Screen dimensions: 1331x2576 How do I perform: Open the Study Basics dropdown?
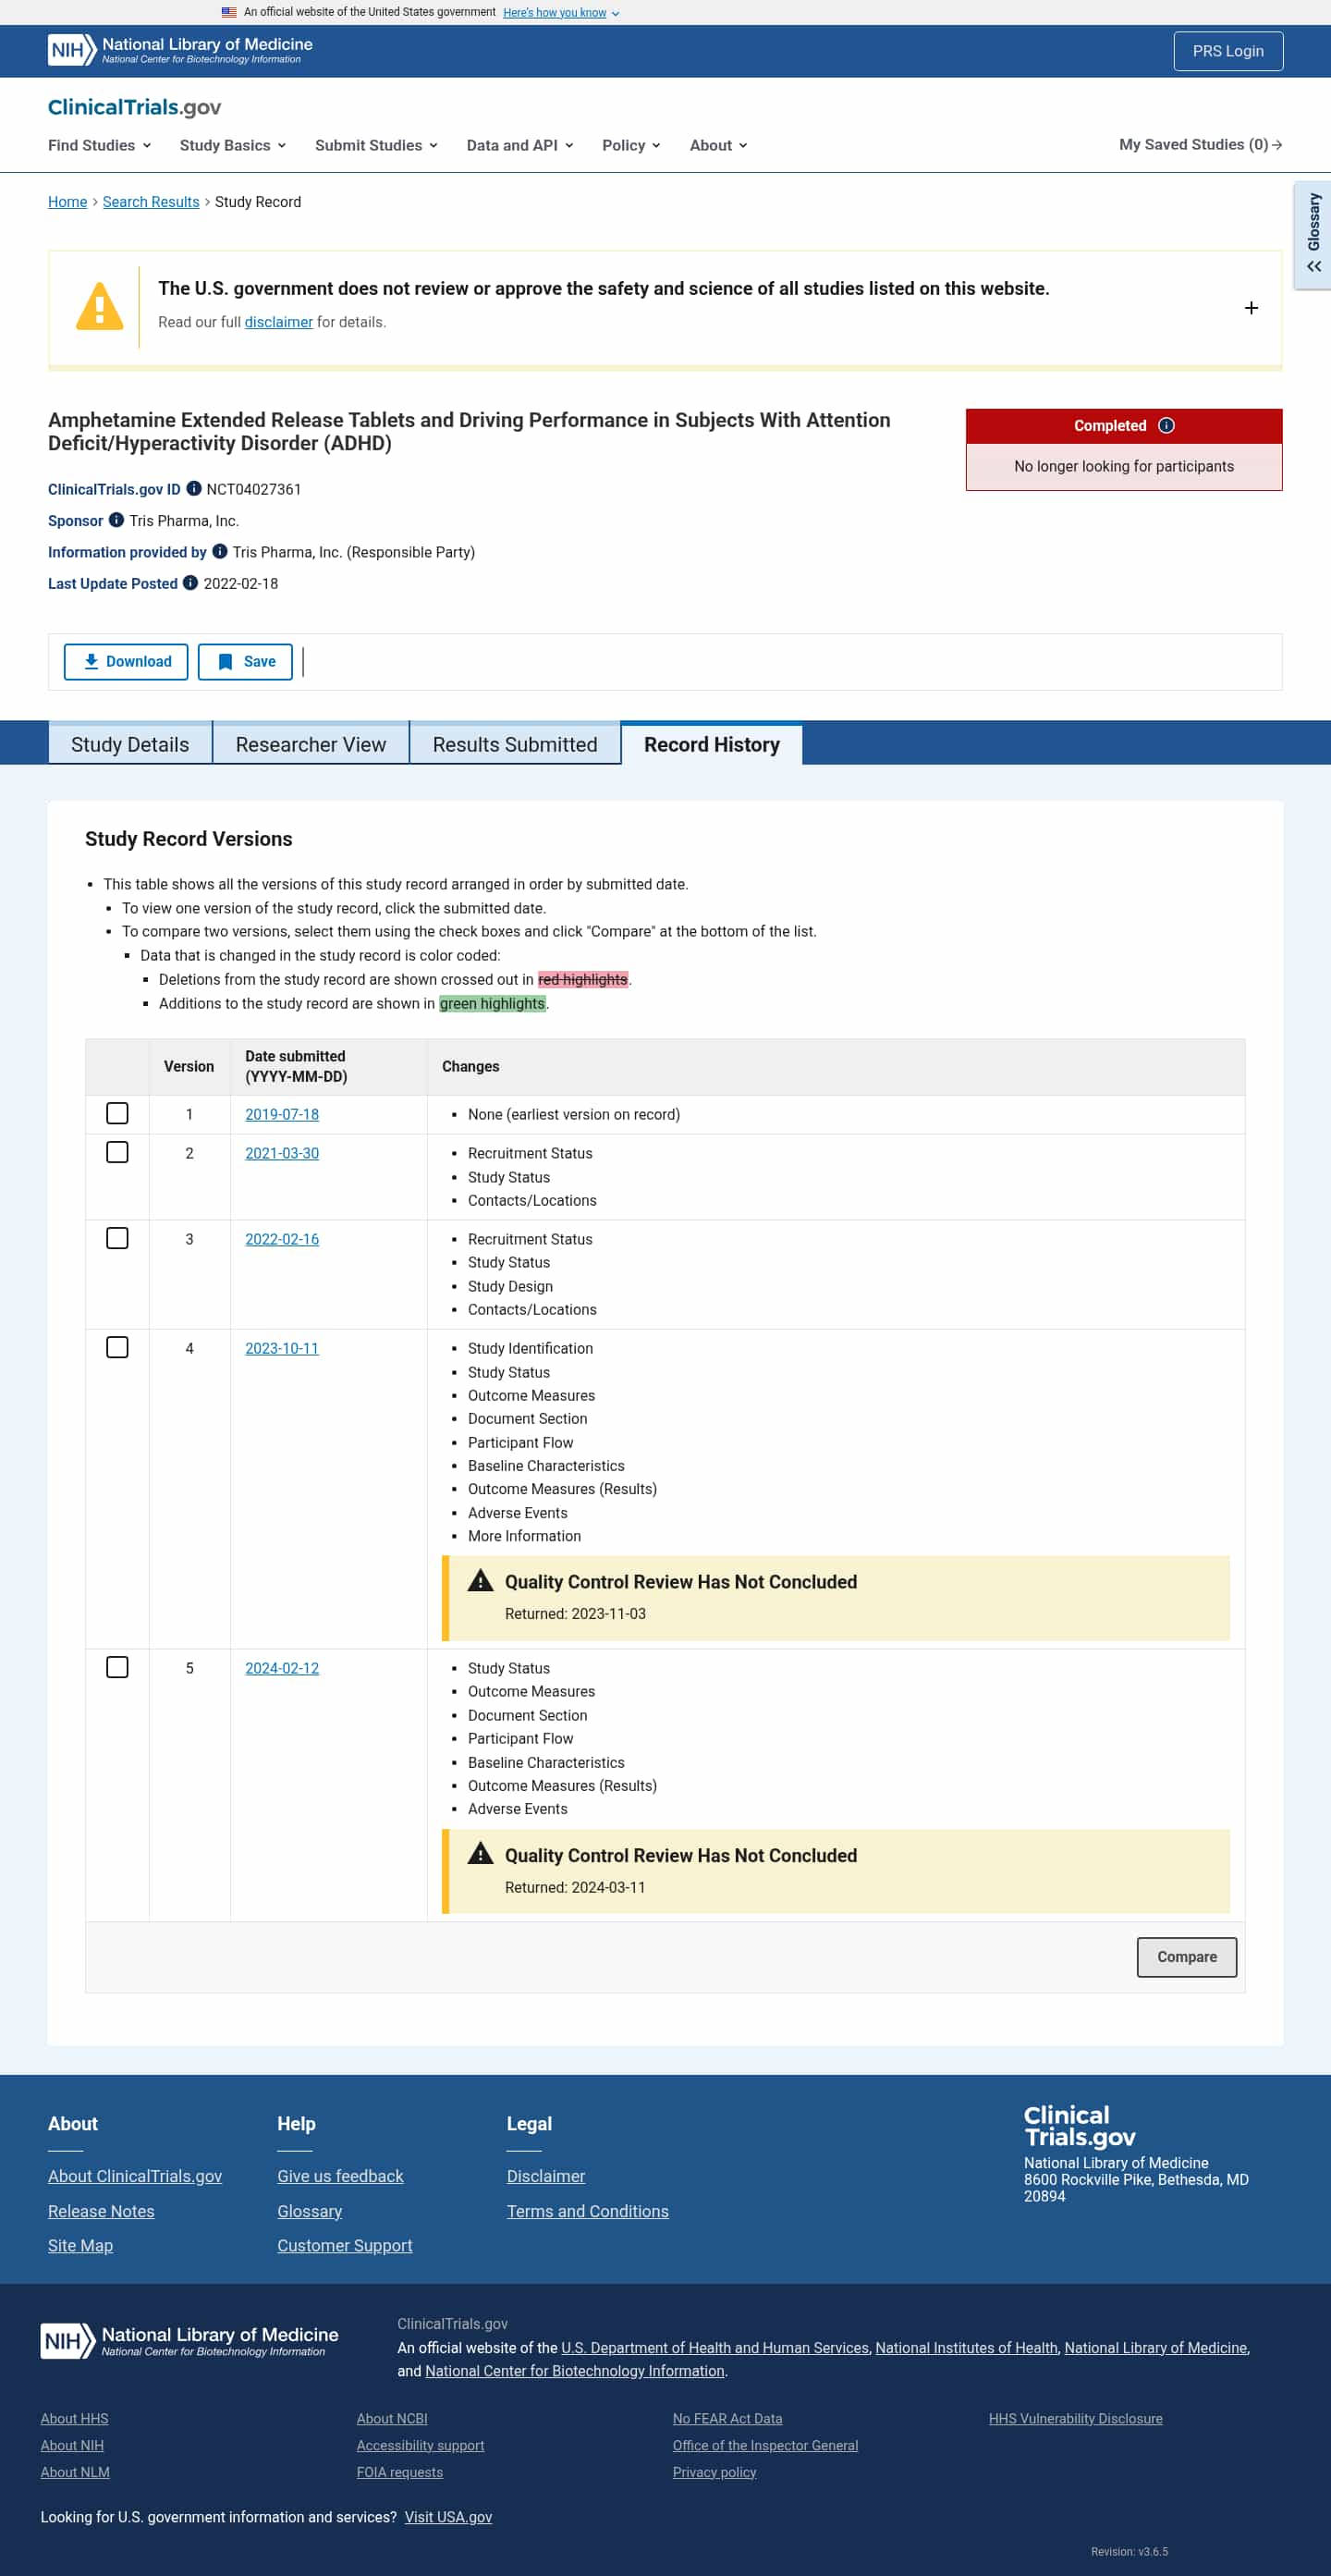(x=233, y=145)
